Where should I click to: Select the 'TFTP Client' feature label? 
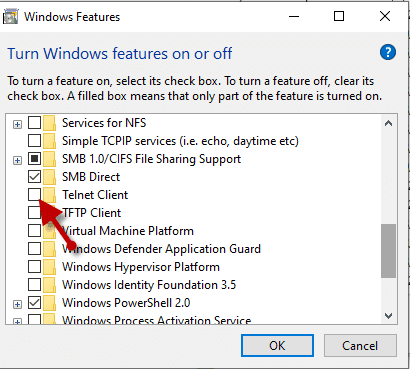92,213
